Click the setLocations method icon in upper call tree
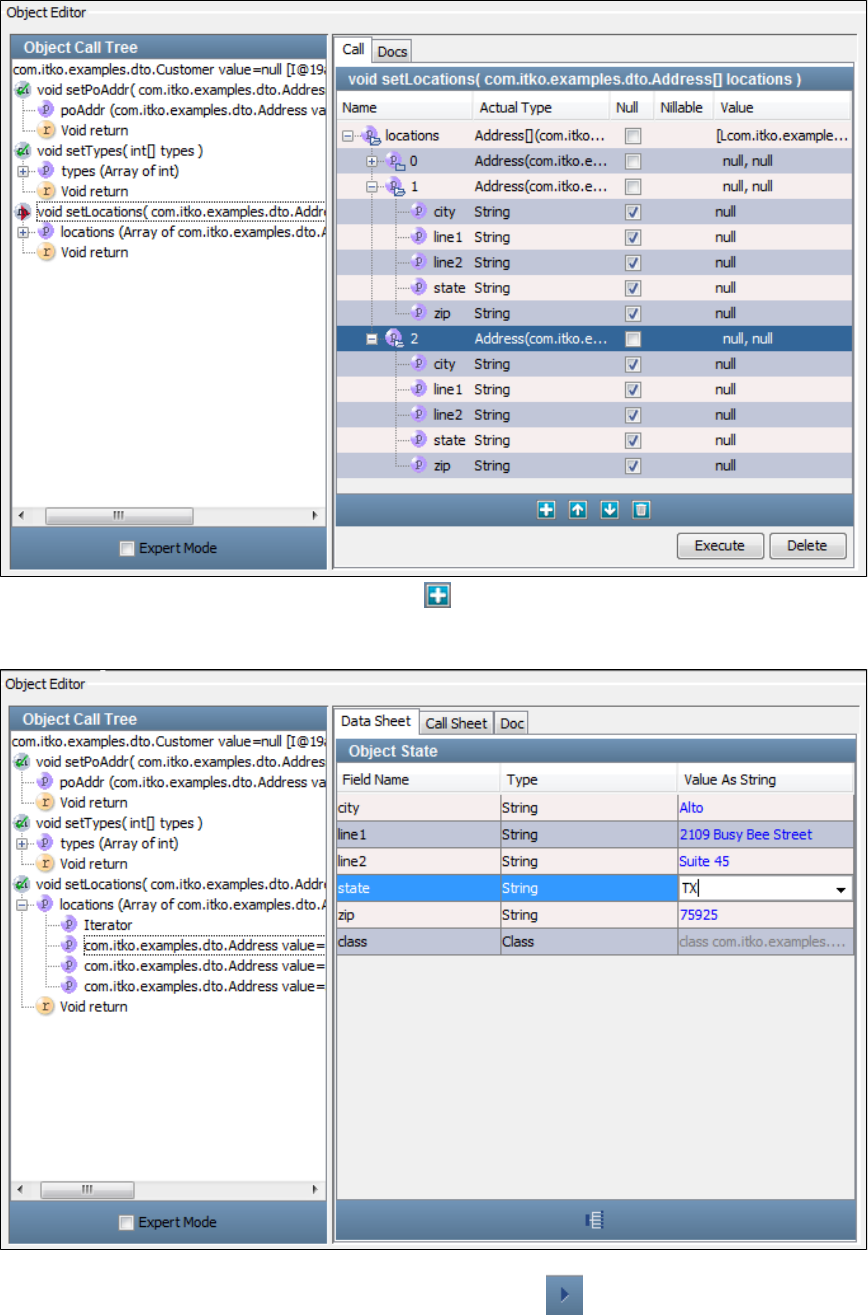 [x=23, y=212]
